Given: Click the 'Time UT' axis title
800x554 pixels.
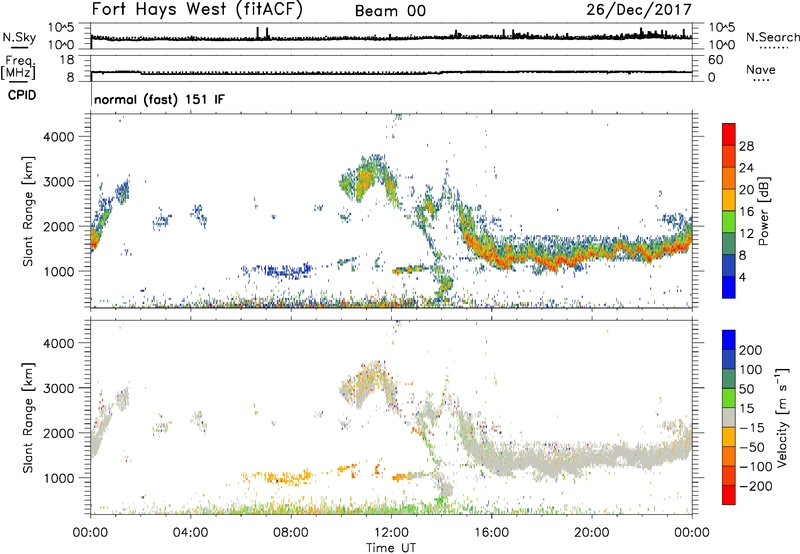Looking at the screenshot, I should pos(391,548).
